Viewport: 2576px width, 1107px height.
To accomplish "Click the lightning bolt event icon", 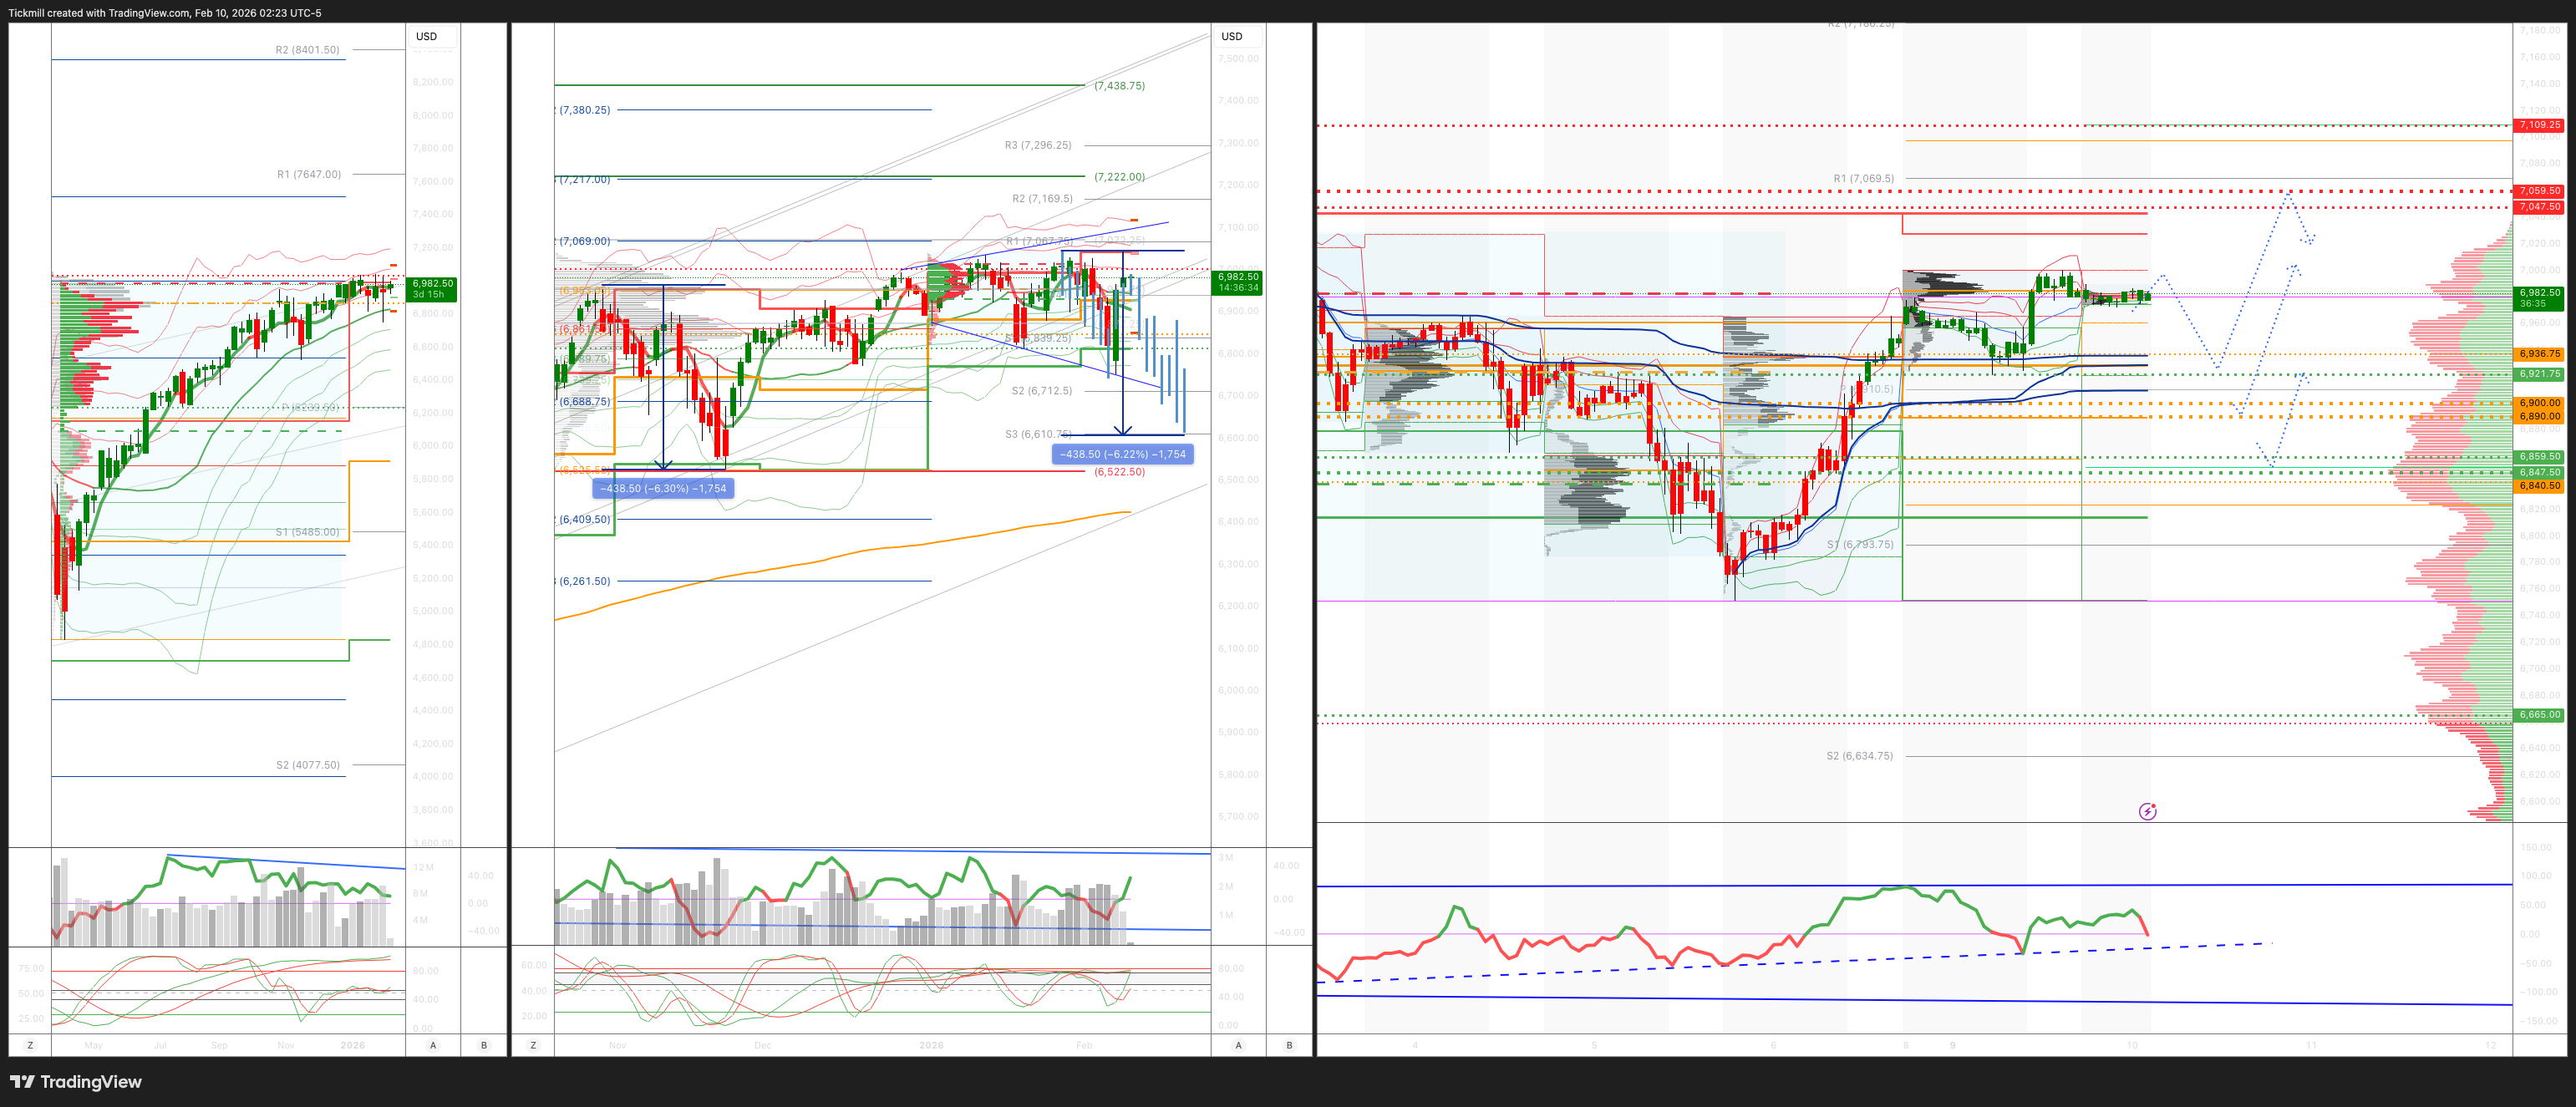I will tap(2147, 811).
